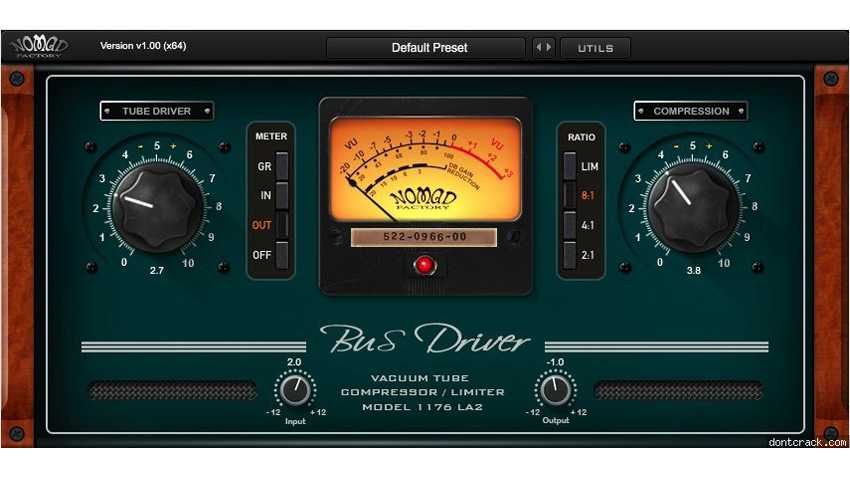This screenshot has width=850, height=478.
Task: Click the Compression value 3.8
Action: [693, 270]
